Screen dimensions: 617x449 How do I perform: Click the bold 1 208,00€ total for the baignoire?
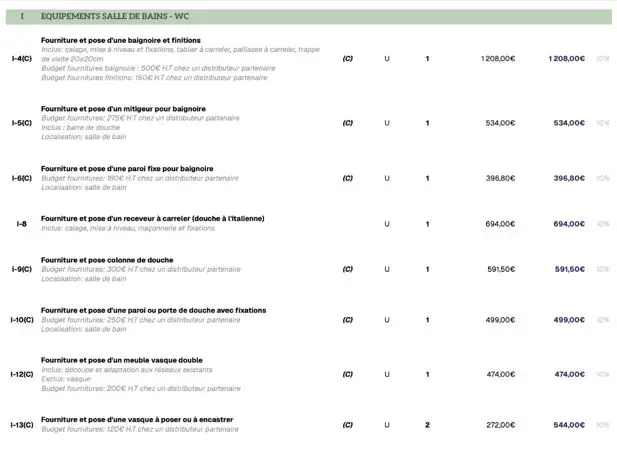[566, 59]
